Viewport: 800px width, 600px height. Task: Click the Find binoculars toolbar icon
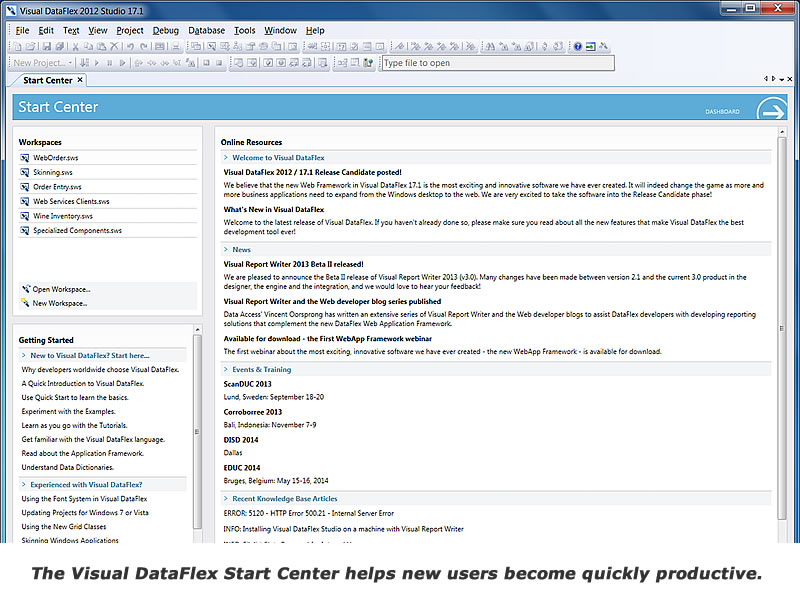490,46
